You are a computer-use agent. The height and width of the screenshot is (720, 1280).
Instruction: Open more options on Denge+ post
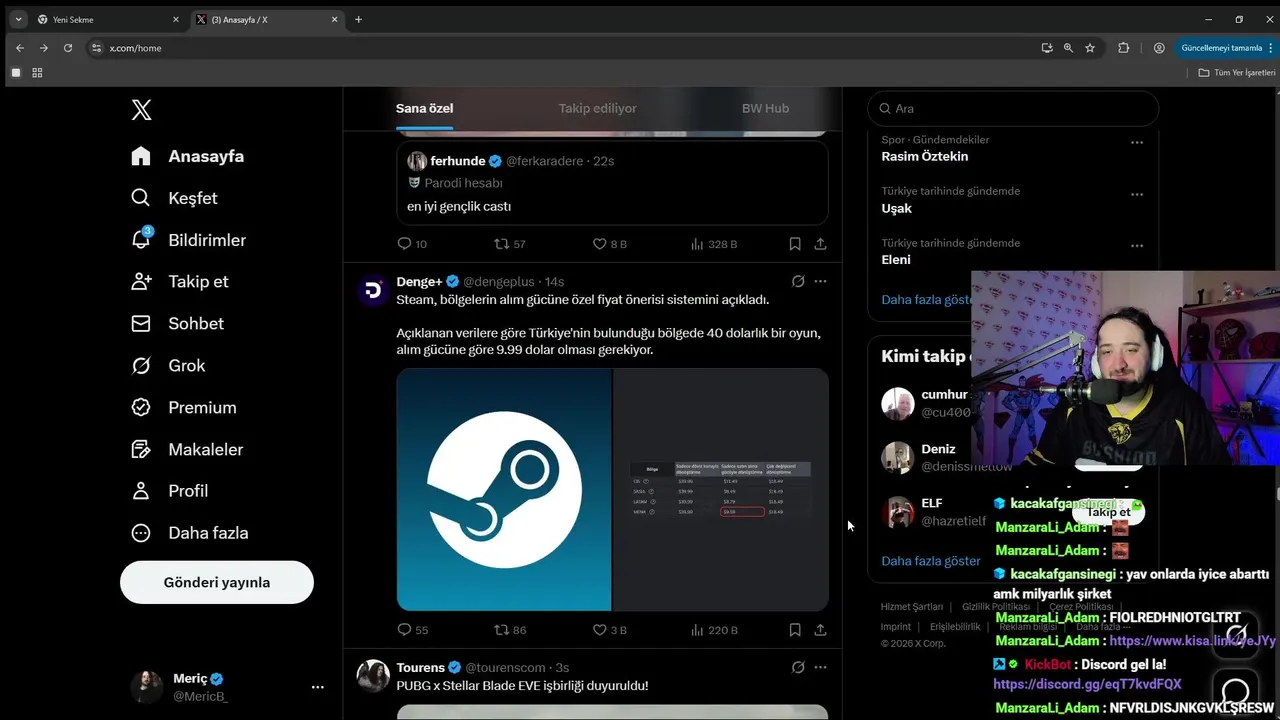point(820,281)
